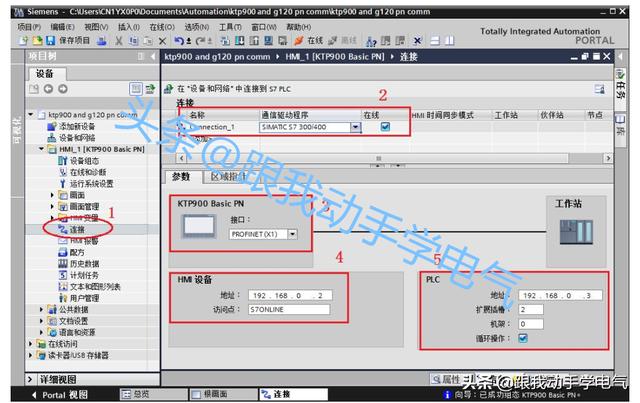
Task: Expand the 在线访问 node
Action: tap(31, 344)
